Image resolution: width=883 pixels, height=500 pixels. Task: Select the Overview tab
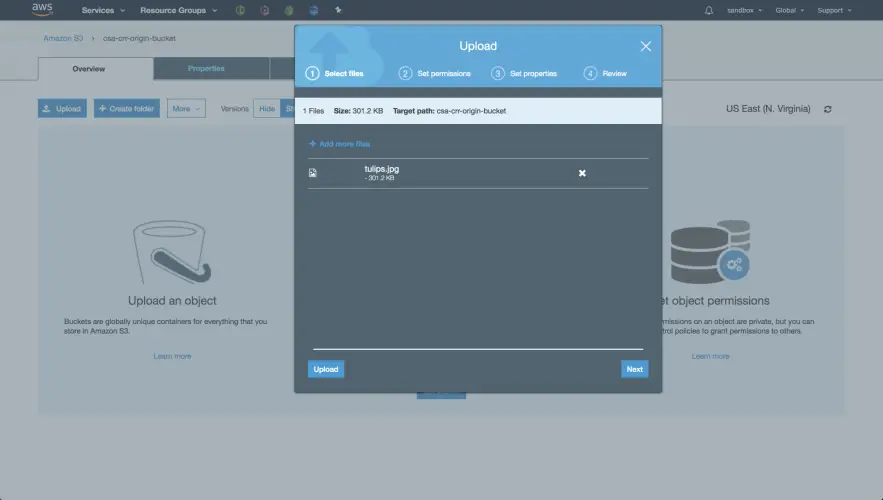tap(96, 69)
